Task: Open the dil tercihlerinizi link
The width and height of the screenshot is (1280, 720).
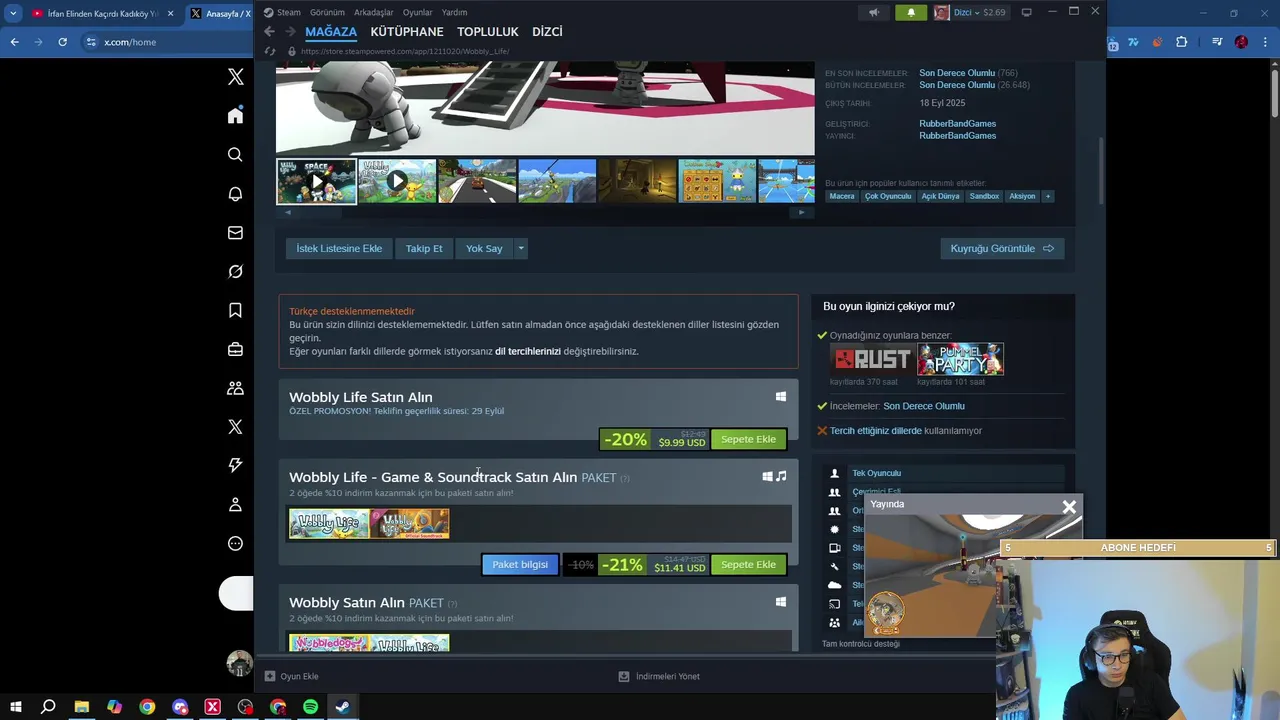Action: click(528, 351)
